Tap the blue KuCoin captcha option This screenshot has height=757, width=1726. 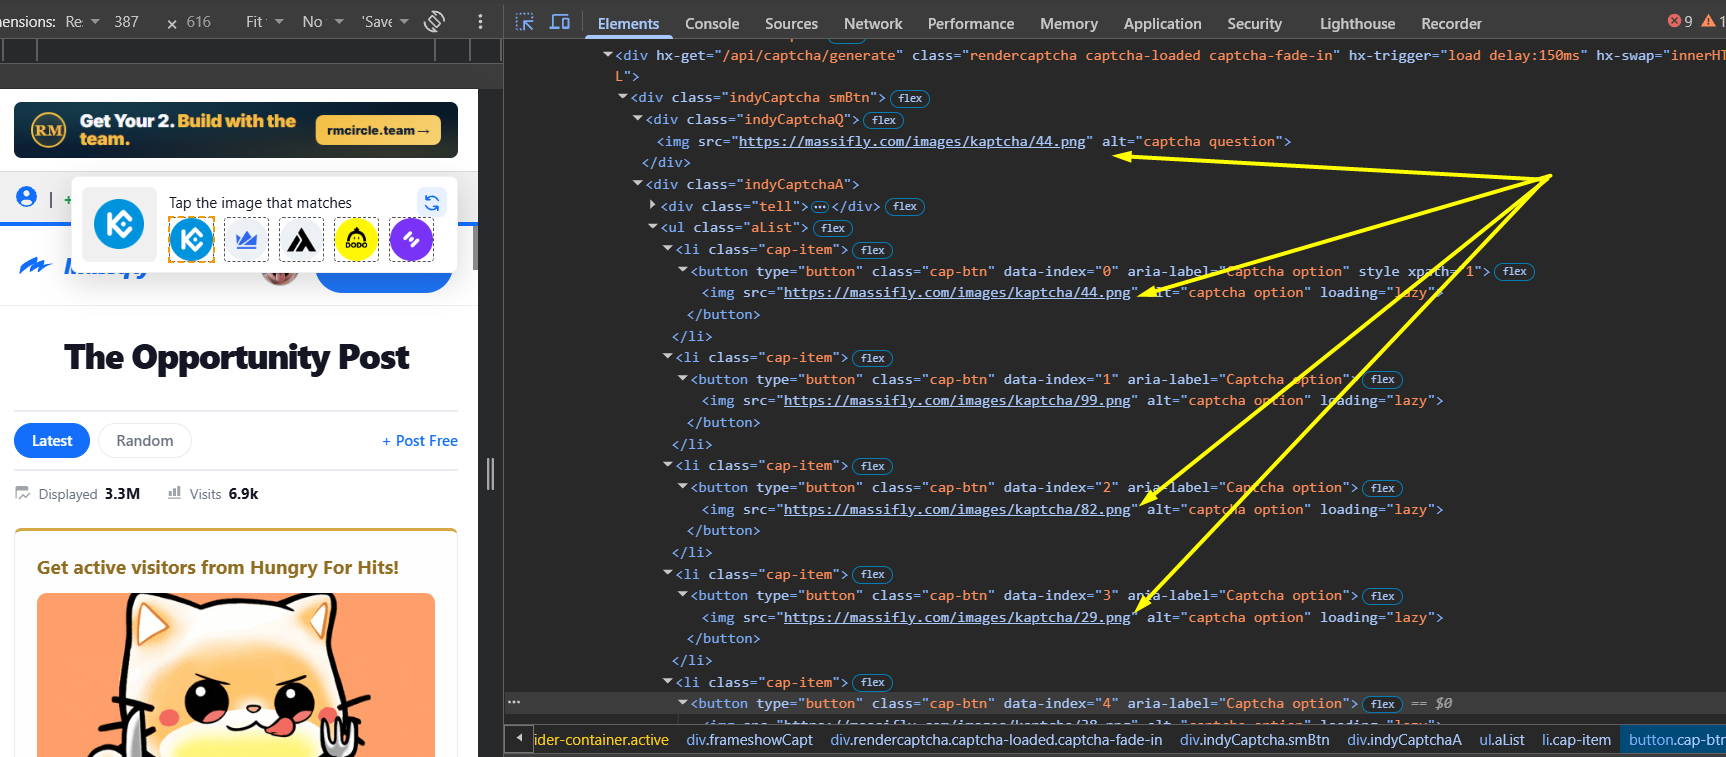pos(191,240)
